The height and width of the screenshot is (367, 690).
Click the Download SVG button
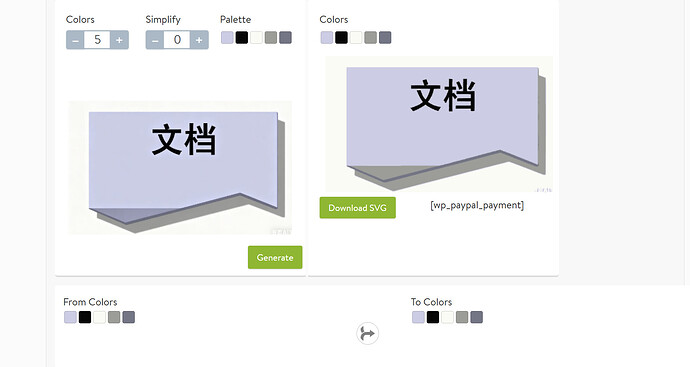pos(357,208)
